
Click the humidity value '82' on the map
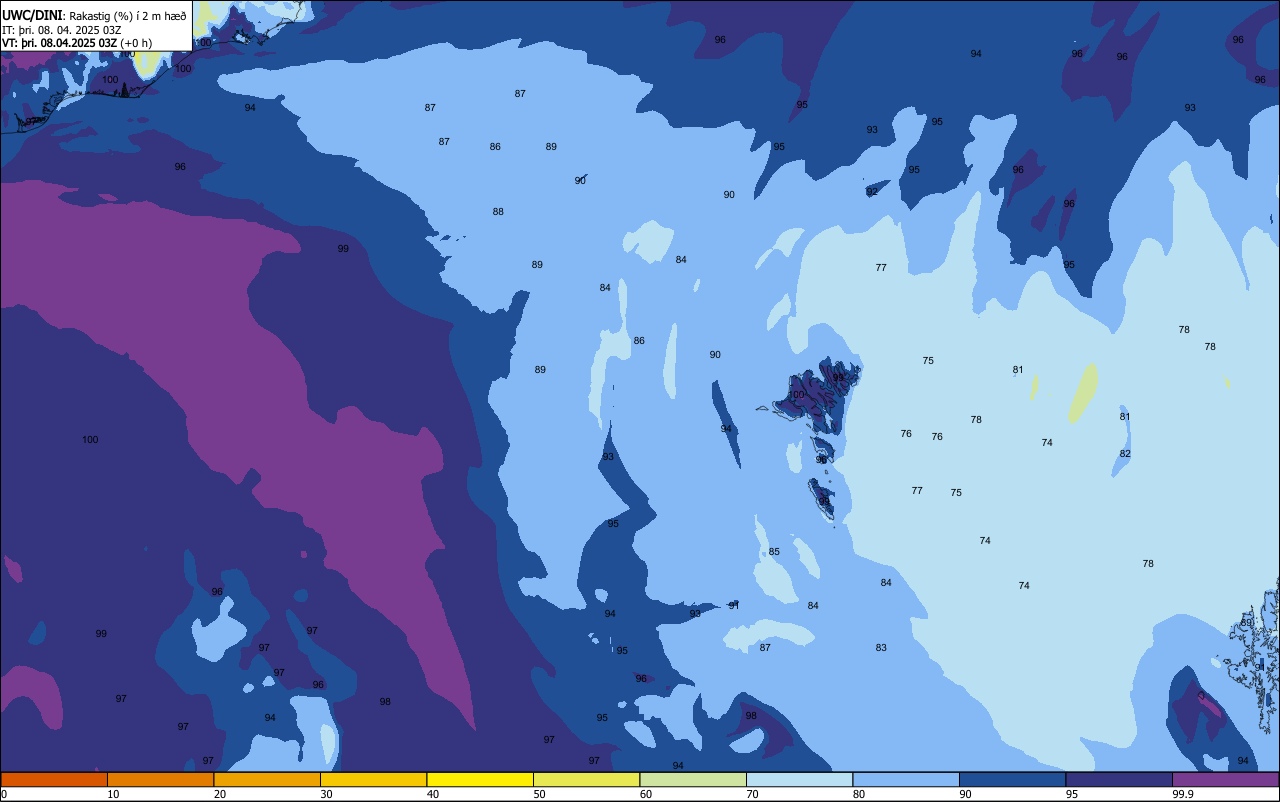[1125, 454]
